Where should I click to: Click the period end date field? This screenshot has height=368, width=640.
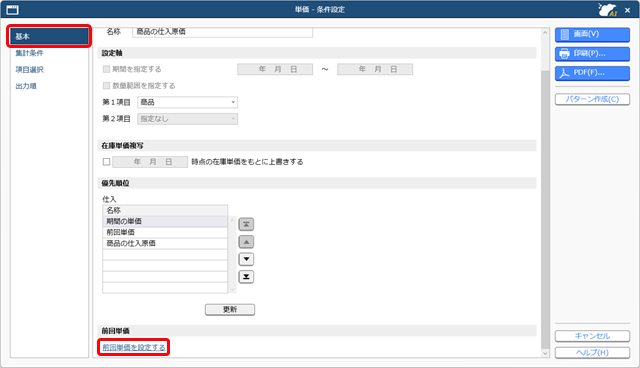[x=375, y=69]
